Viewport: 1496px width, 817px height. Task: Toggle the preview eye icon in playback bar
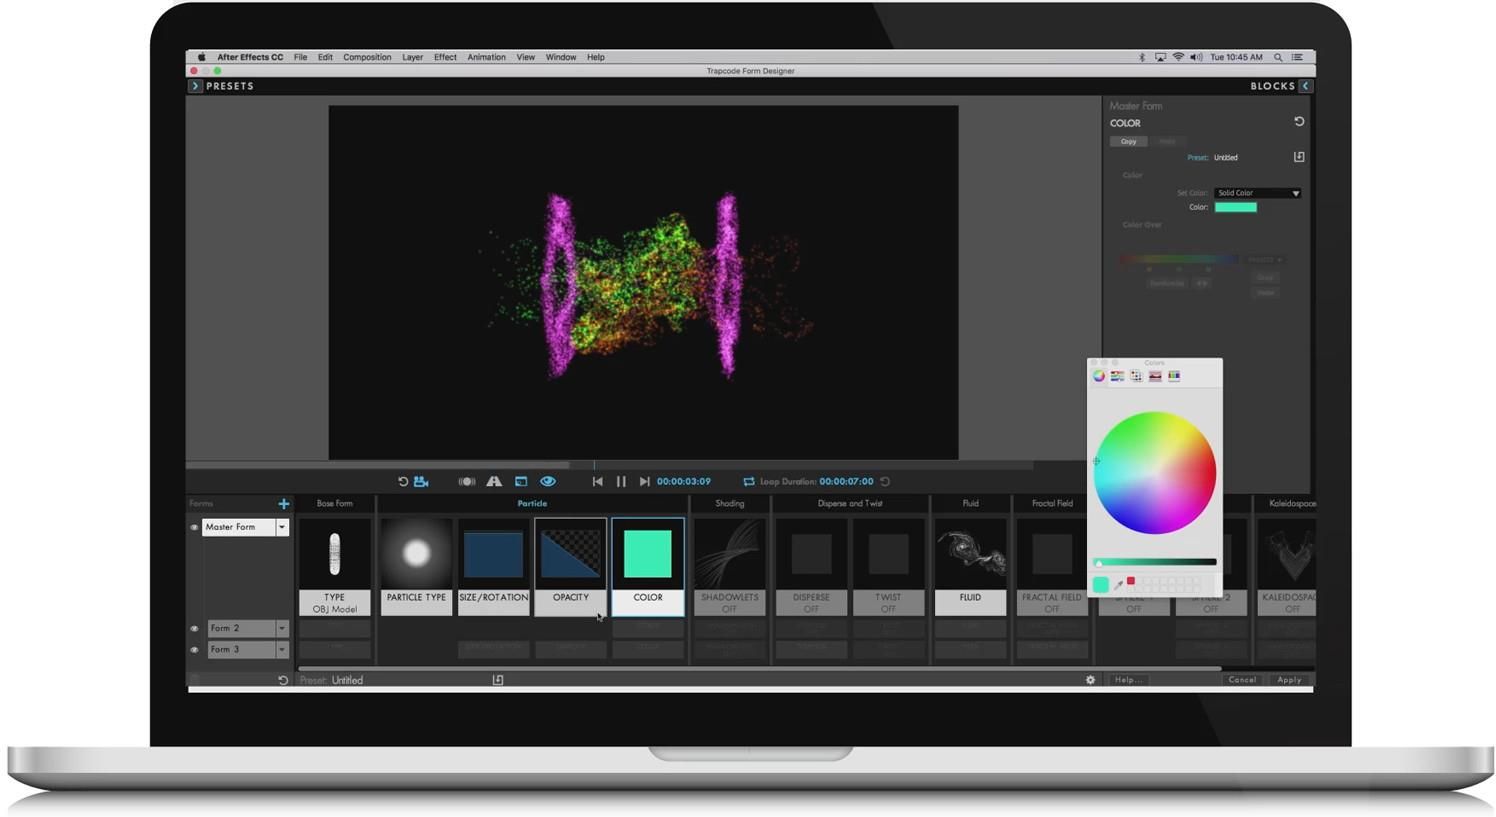[548, 481]
